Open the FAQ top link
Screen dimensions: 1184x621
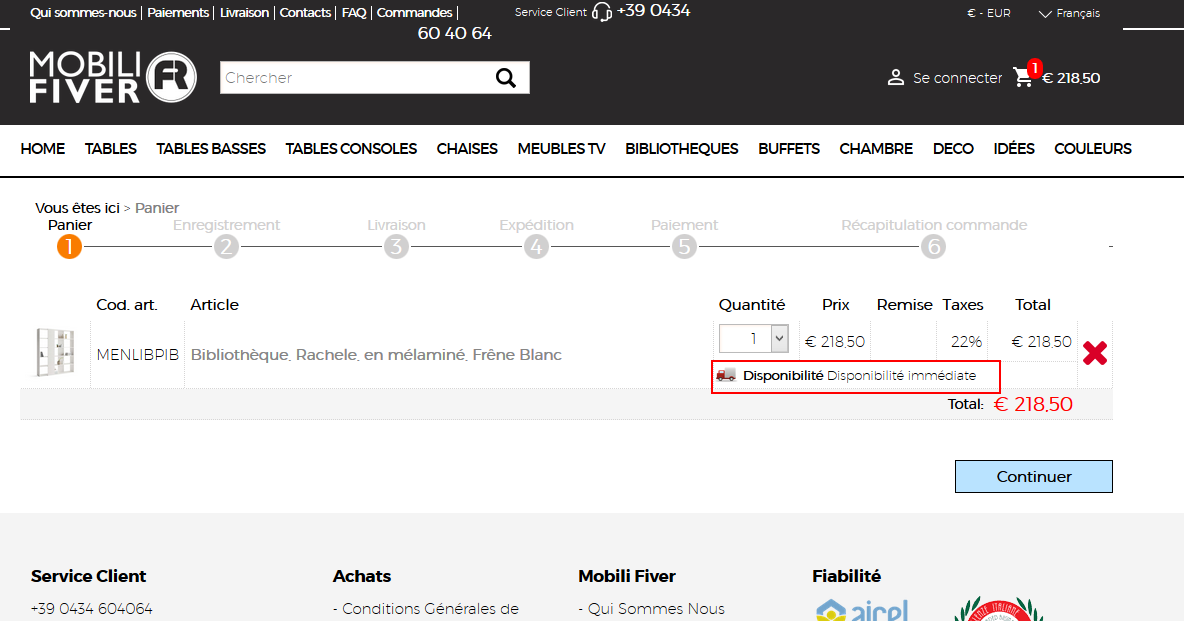pyautogui.click(x=353, y=13)
